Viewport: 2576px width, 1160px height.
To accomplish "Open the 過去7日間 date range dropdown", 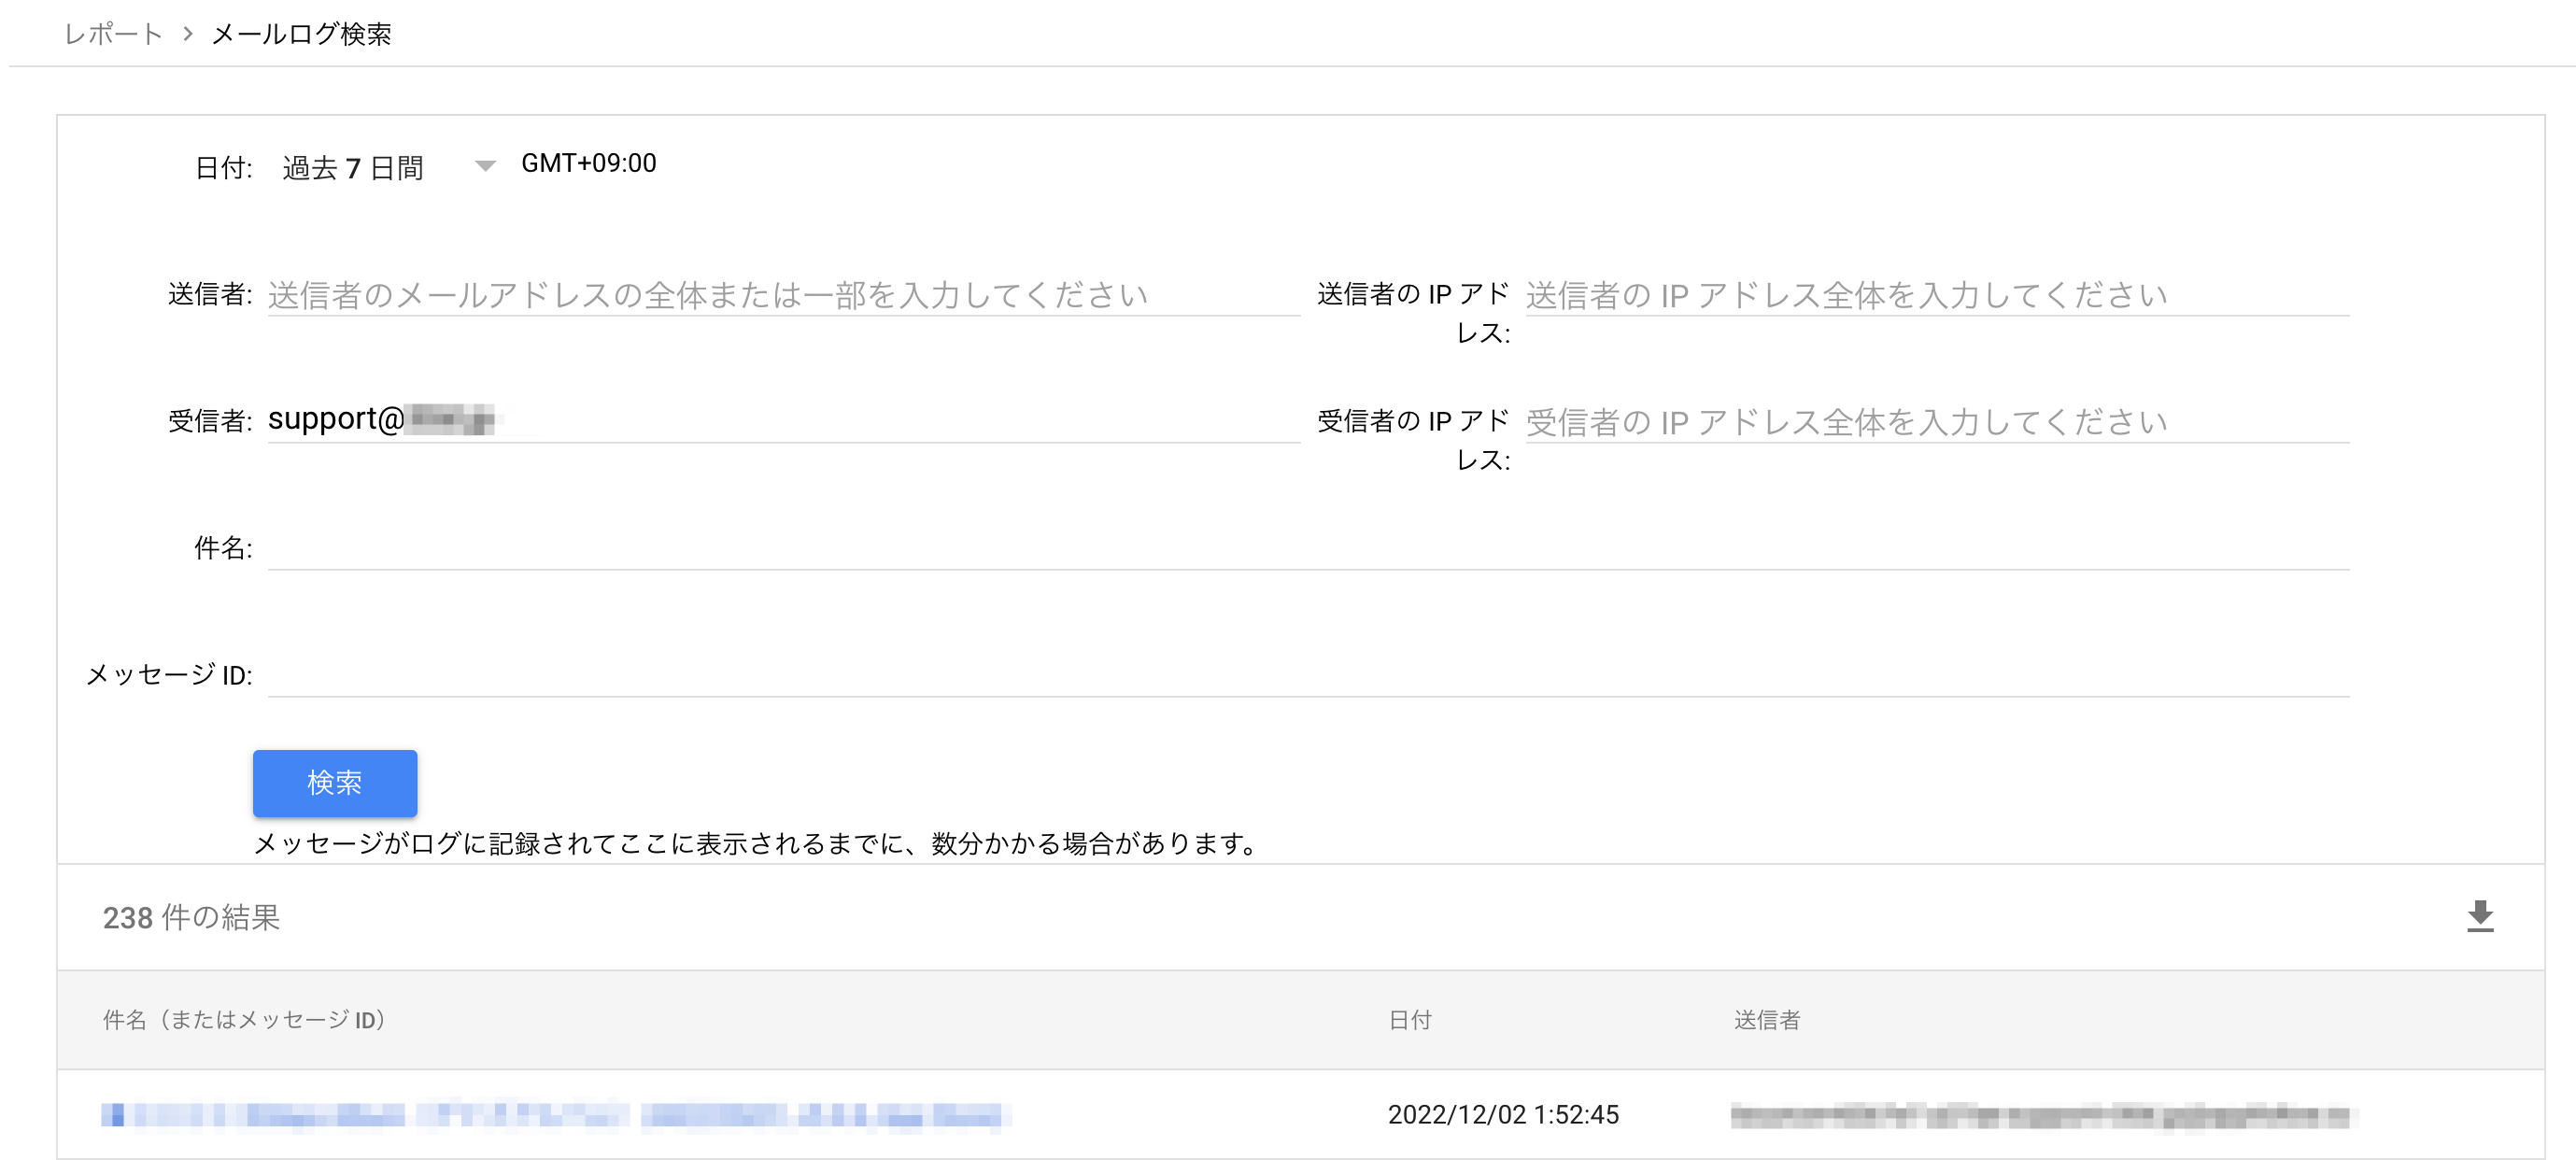I will click(x=354, y=165).
